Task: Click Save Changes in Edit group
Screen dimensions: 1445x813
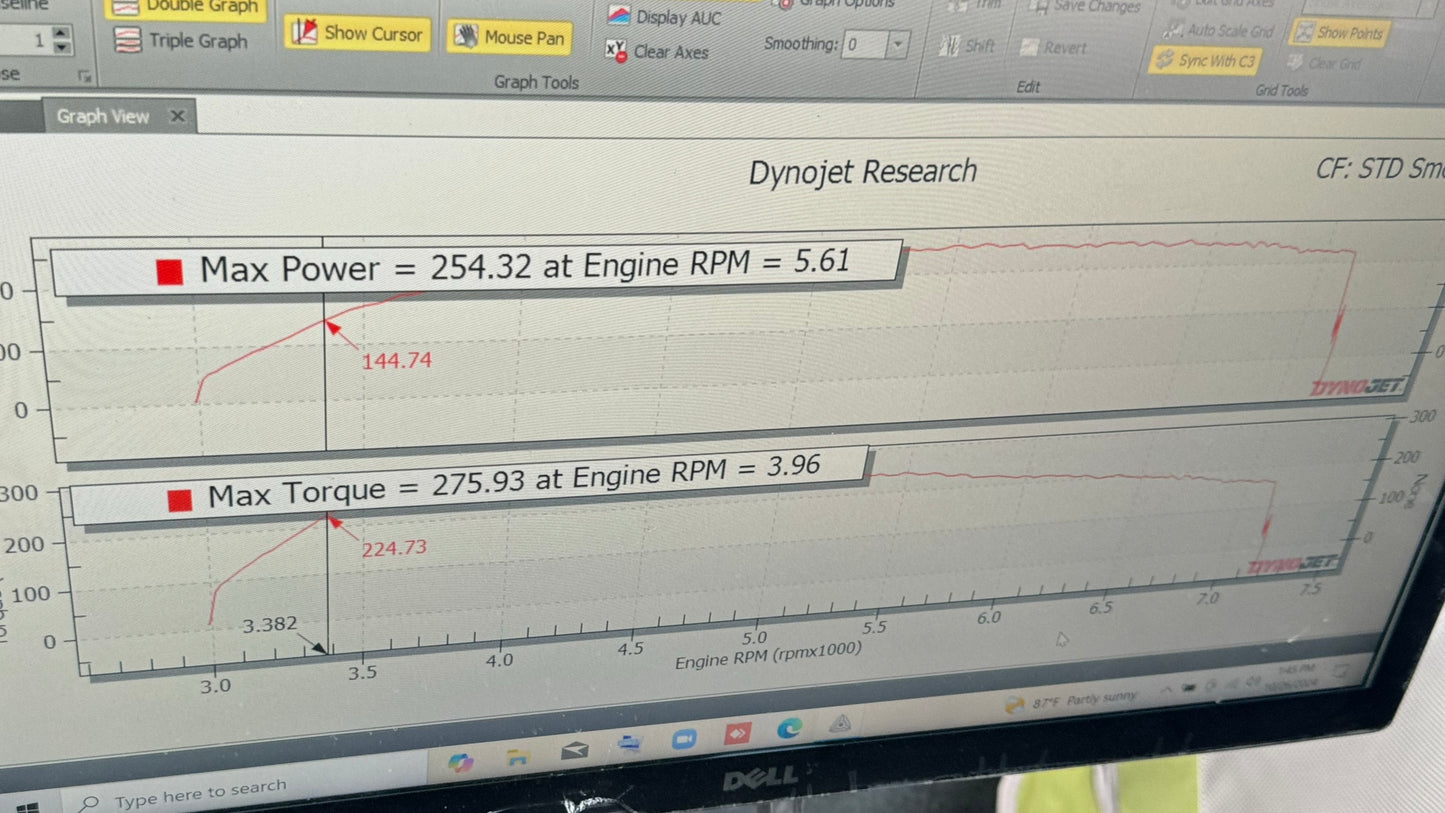Action: coord(1085,8)
